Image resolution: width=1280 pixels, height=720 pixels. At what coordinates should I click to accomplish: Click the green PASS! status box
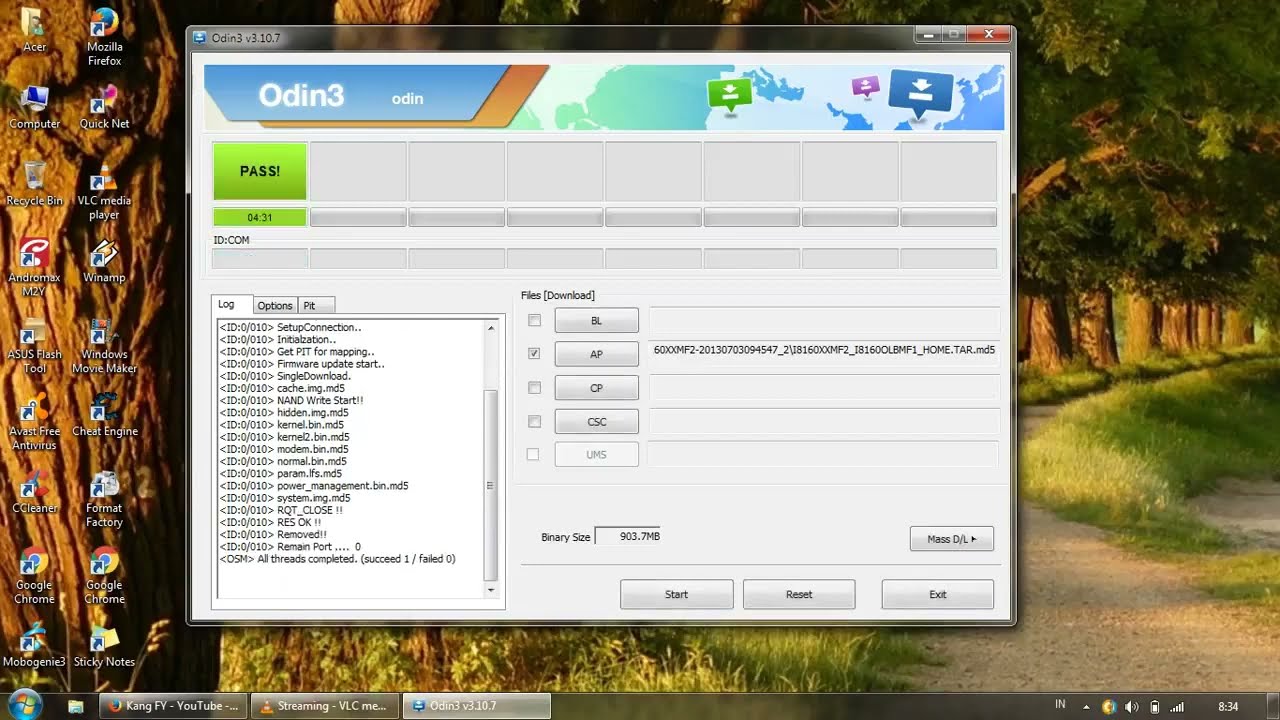[x=260, y=171]
